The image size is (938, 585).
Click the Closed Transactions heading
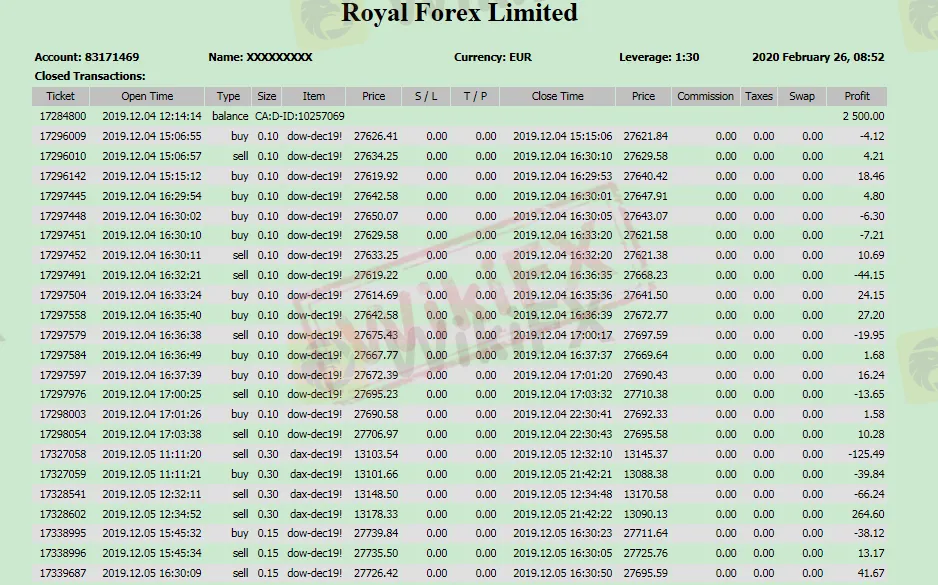[90, 76]
